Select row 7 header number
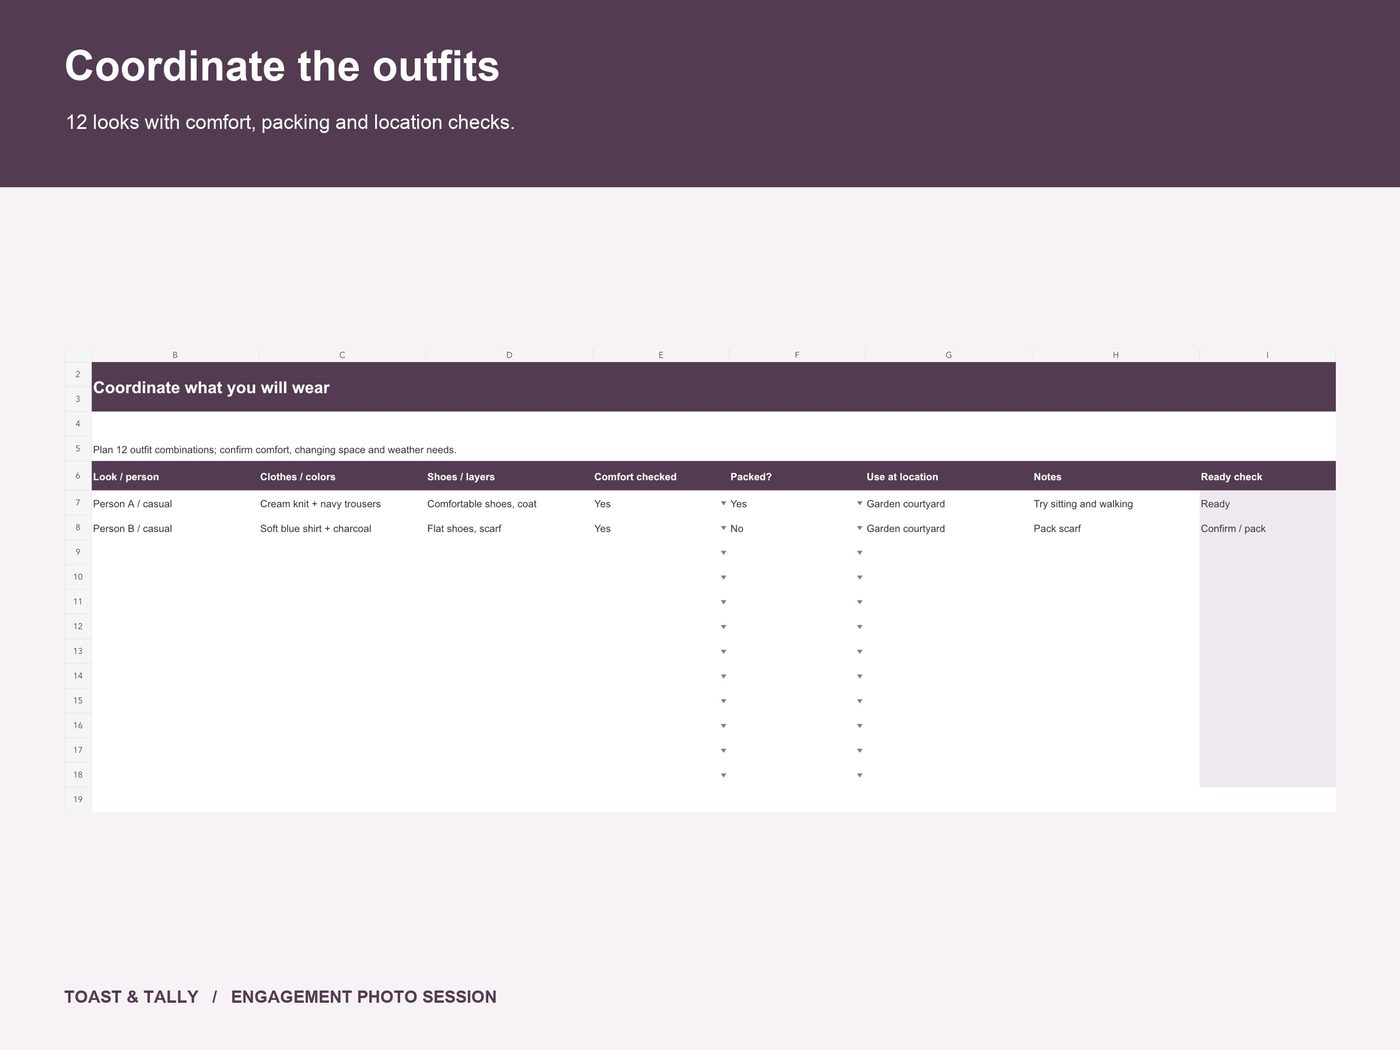Screen dimensions: 1400x1050 (78, 503)
